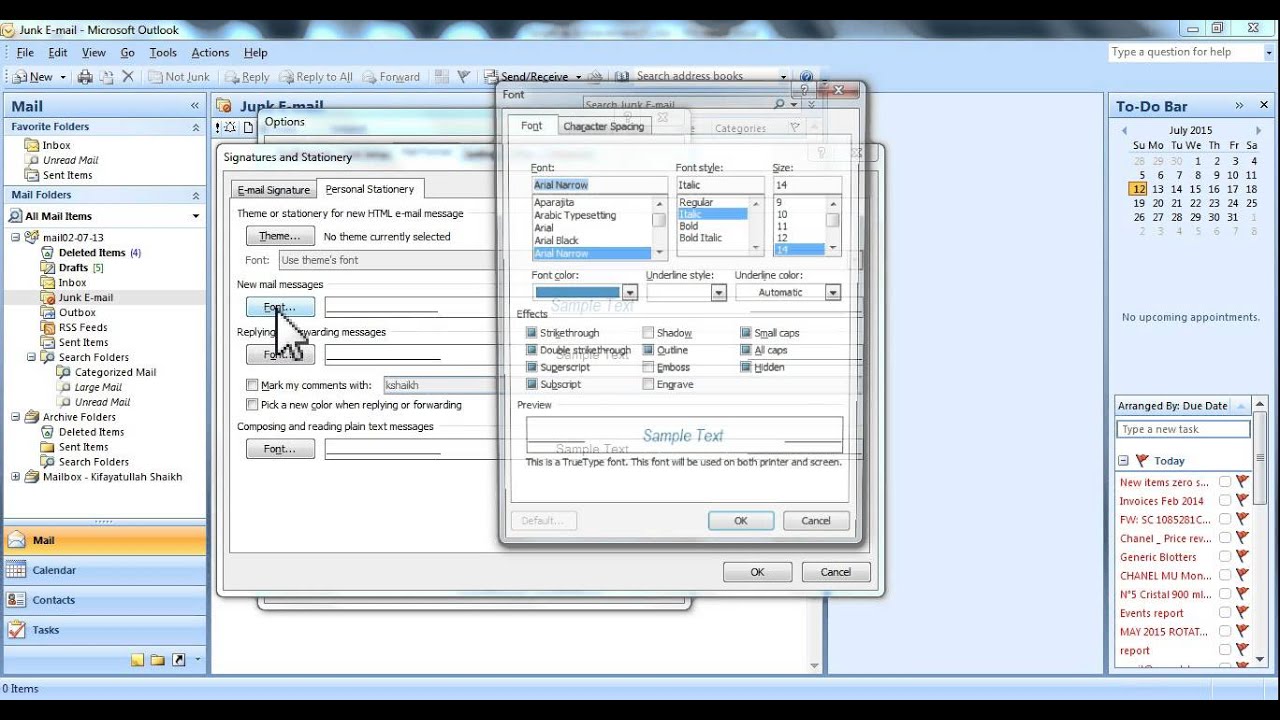Click the New mail toolbar icon
This screenshot has width=1280, height=720.
pos(32,76)
